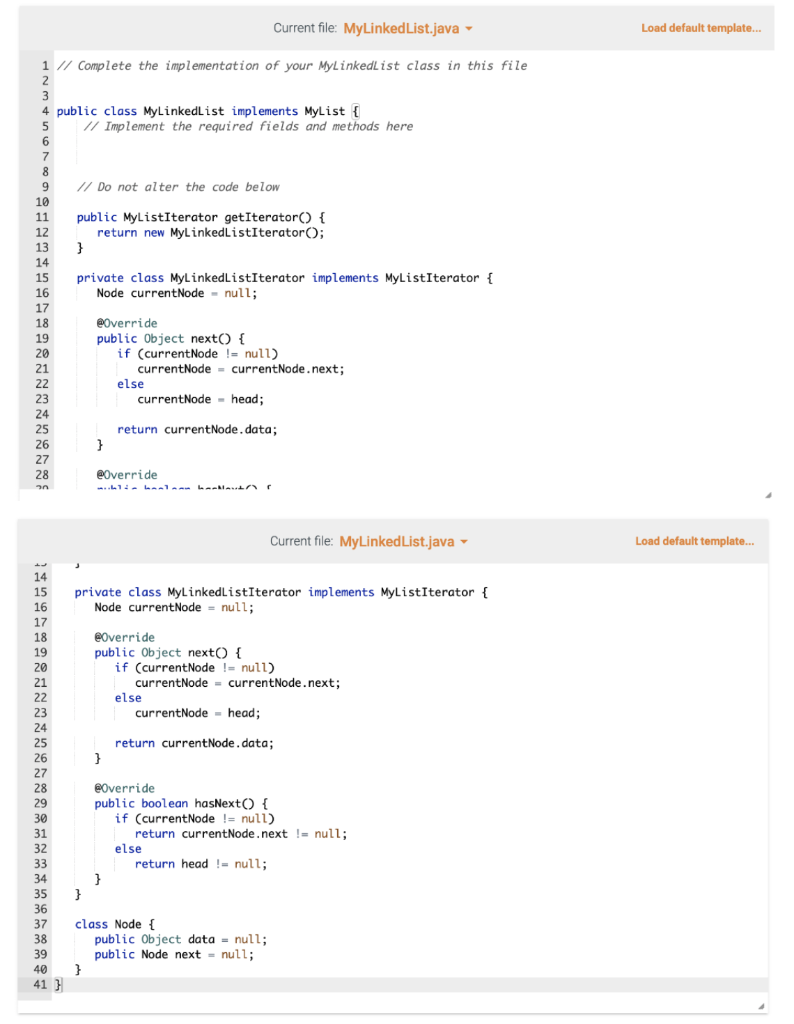The height and width of the screenshot is (1024, 794).
Task: Click 'private class MyLinkedListIterator' line in upper editor
Action: (285, 278)
